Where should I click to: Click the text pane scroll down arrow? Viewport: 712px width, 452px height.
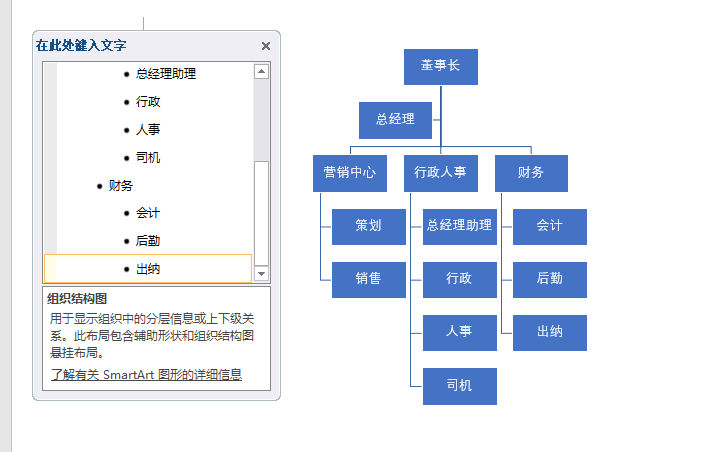[261, 273]
